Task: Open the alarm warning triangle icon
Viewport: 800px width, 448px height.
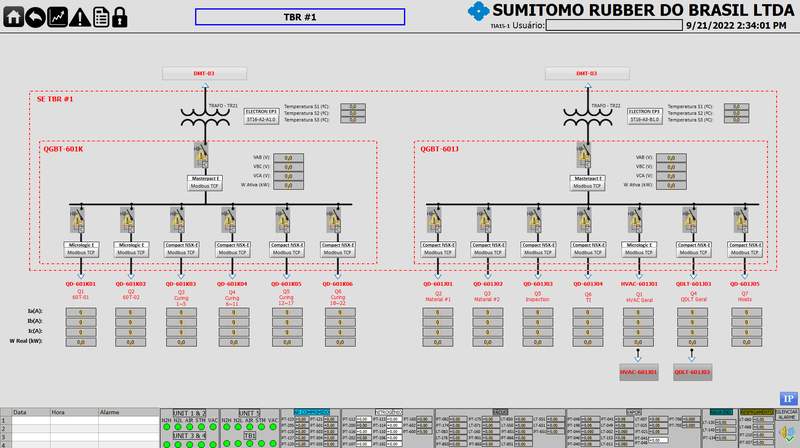Action: 80,17
